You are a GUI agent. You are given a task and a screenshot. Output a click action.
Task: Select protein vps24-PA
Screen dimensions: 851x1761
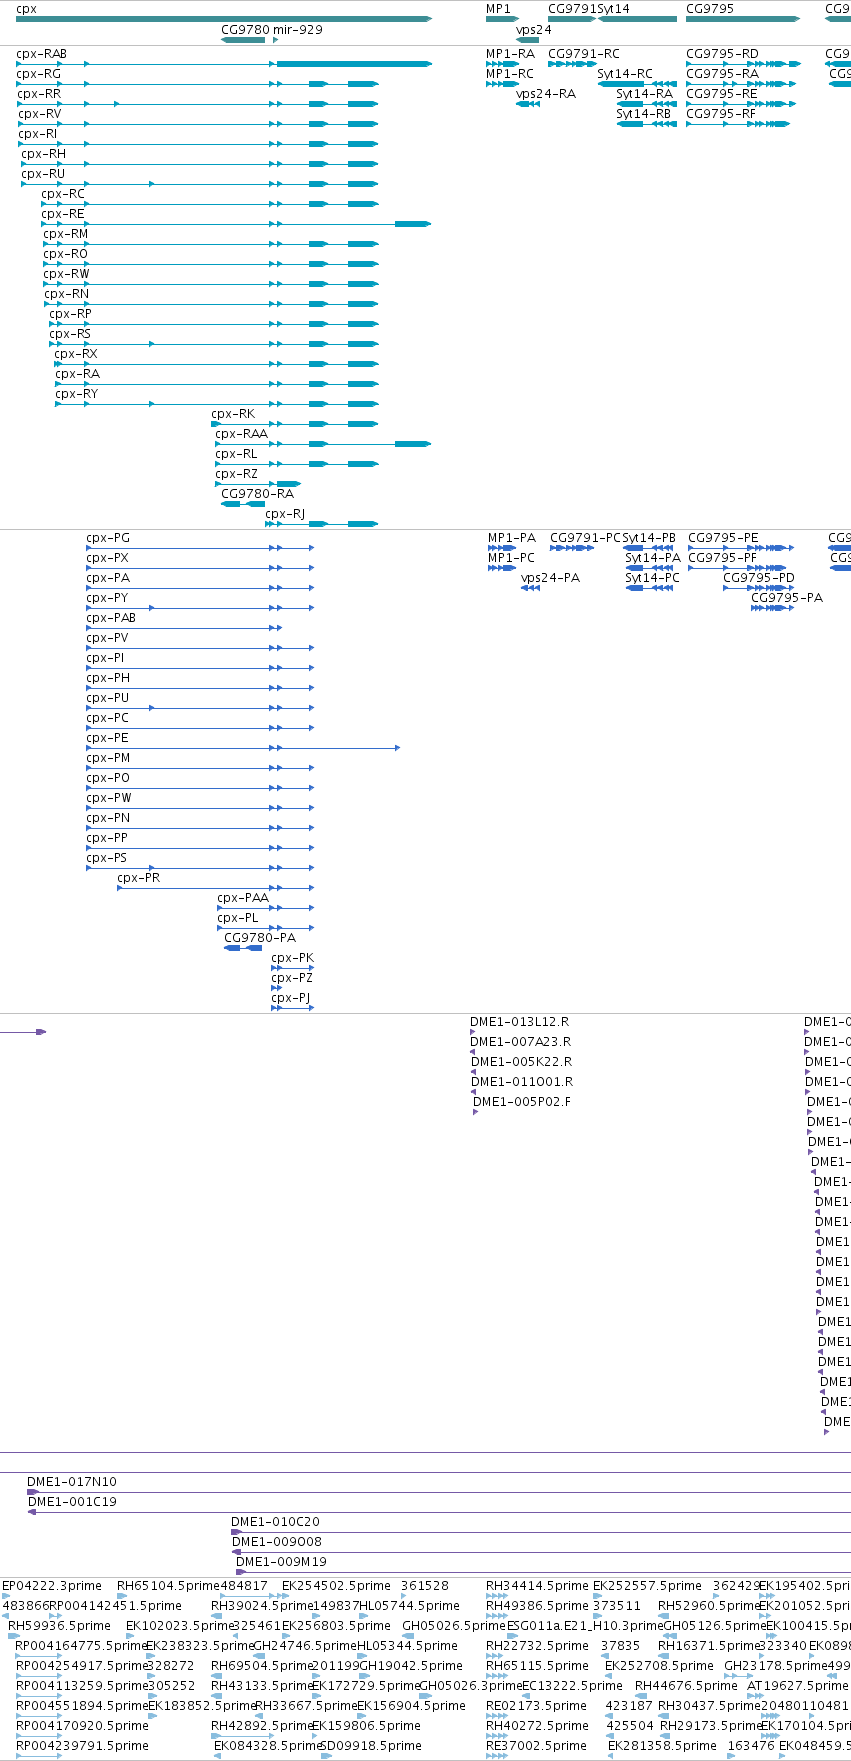(x=550, y=578)
